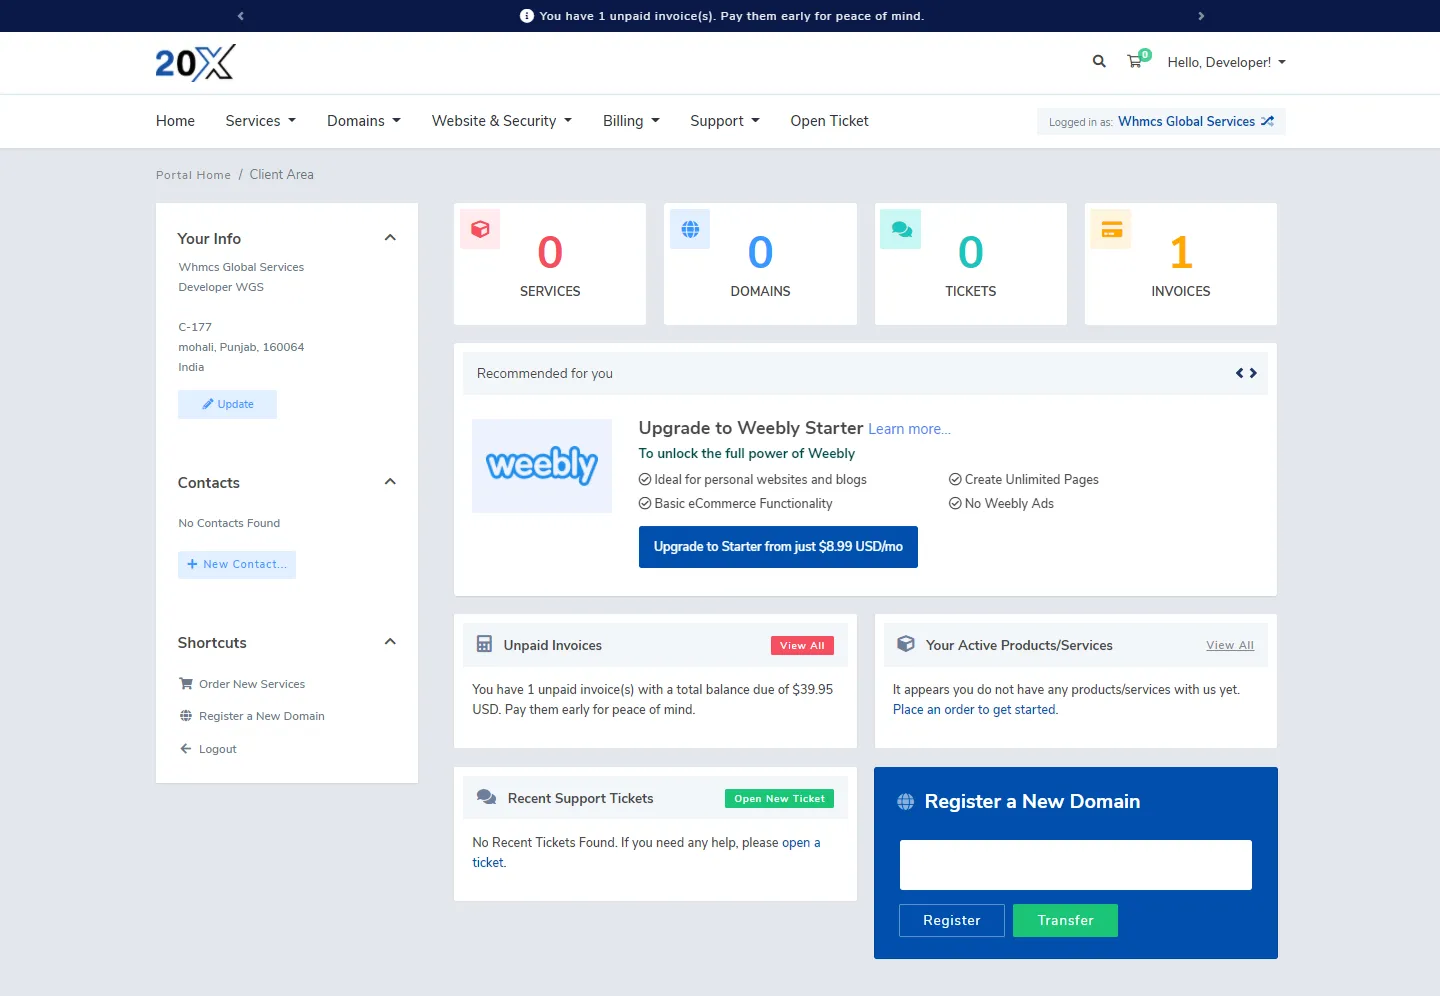This screenshot has width=1440, height=996.
Task: Click the domain name input field
Action: pos(1075,865)
